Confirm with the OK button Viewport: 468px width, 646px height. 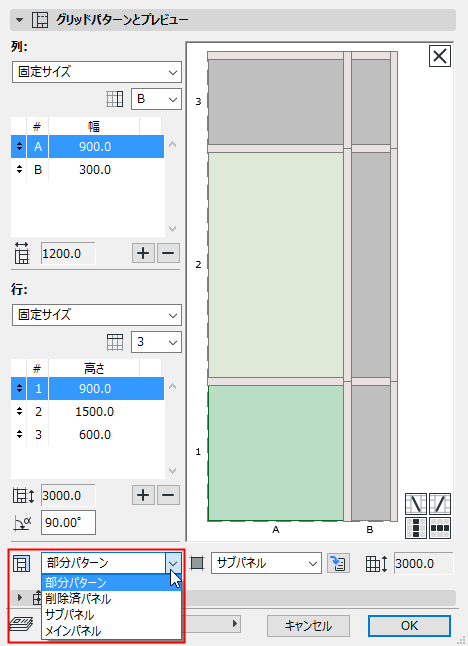point(409,626)
